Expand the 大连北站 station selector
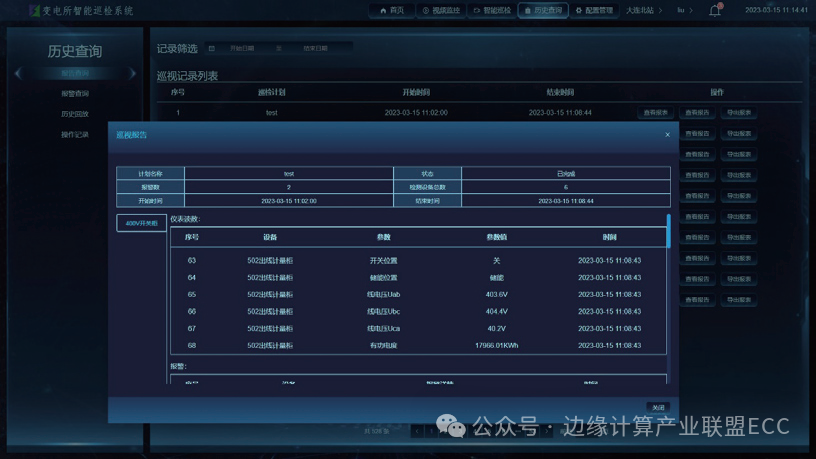Screen dimensions: 816x459 (644, 10)
